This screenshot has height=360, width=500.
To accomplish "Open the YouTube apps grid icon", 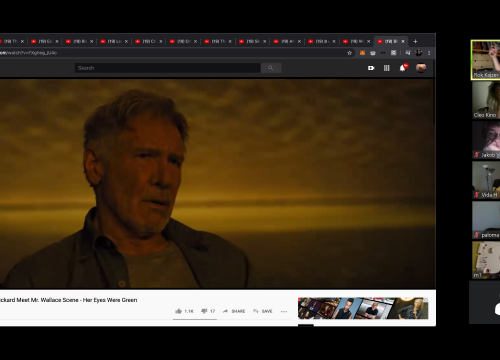I will click(x=387, y=68).
